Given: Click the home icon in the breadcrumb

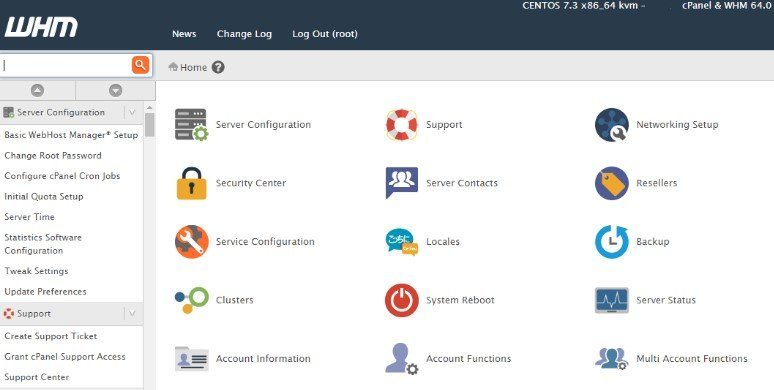Looking at the screenshot, I should pos(173,67).
